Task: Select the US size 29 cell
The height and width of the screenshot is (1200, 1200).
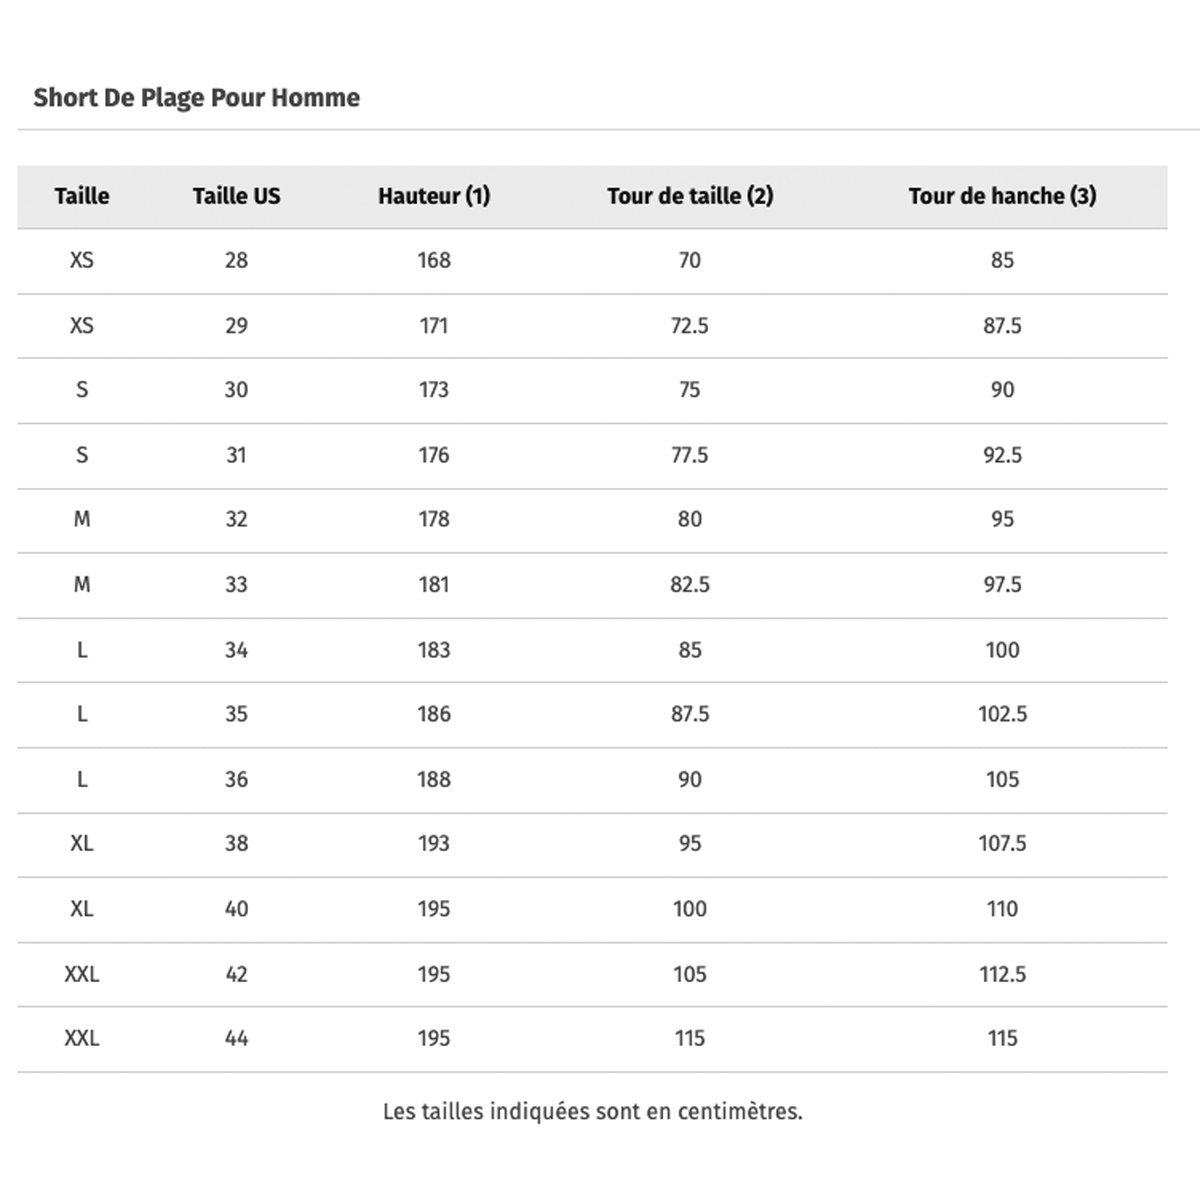Action: [236, 325]
